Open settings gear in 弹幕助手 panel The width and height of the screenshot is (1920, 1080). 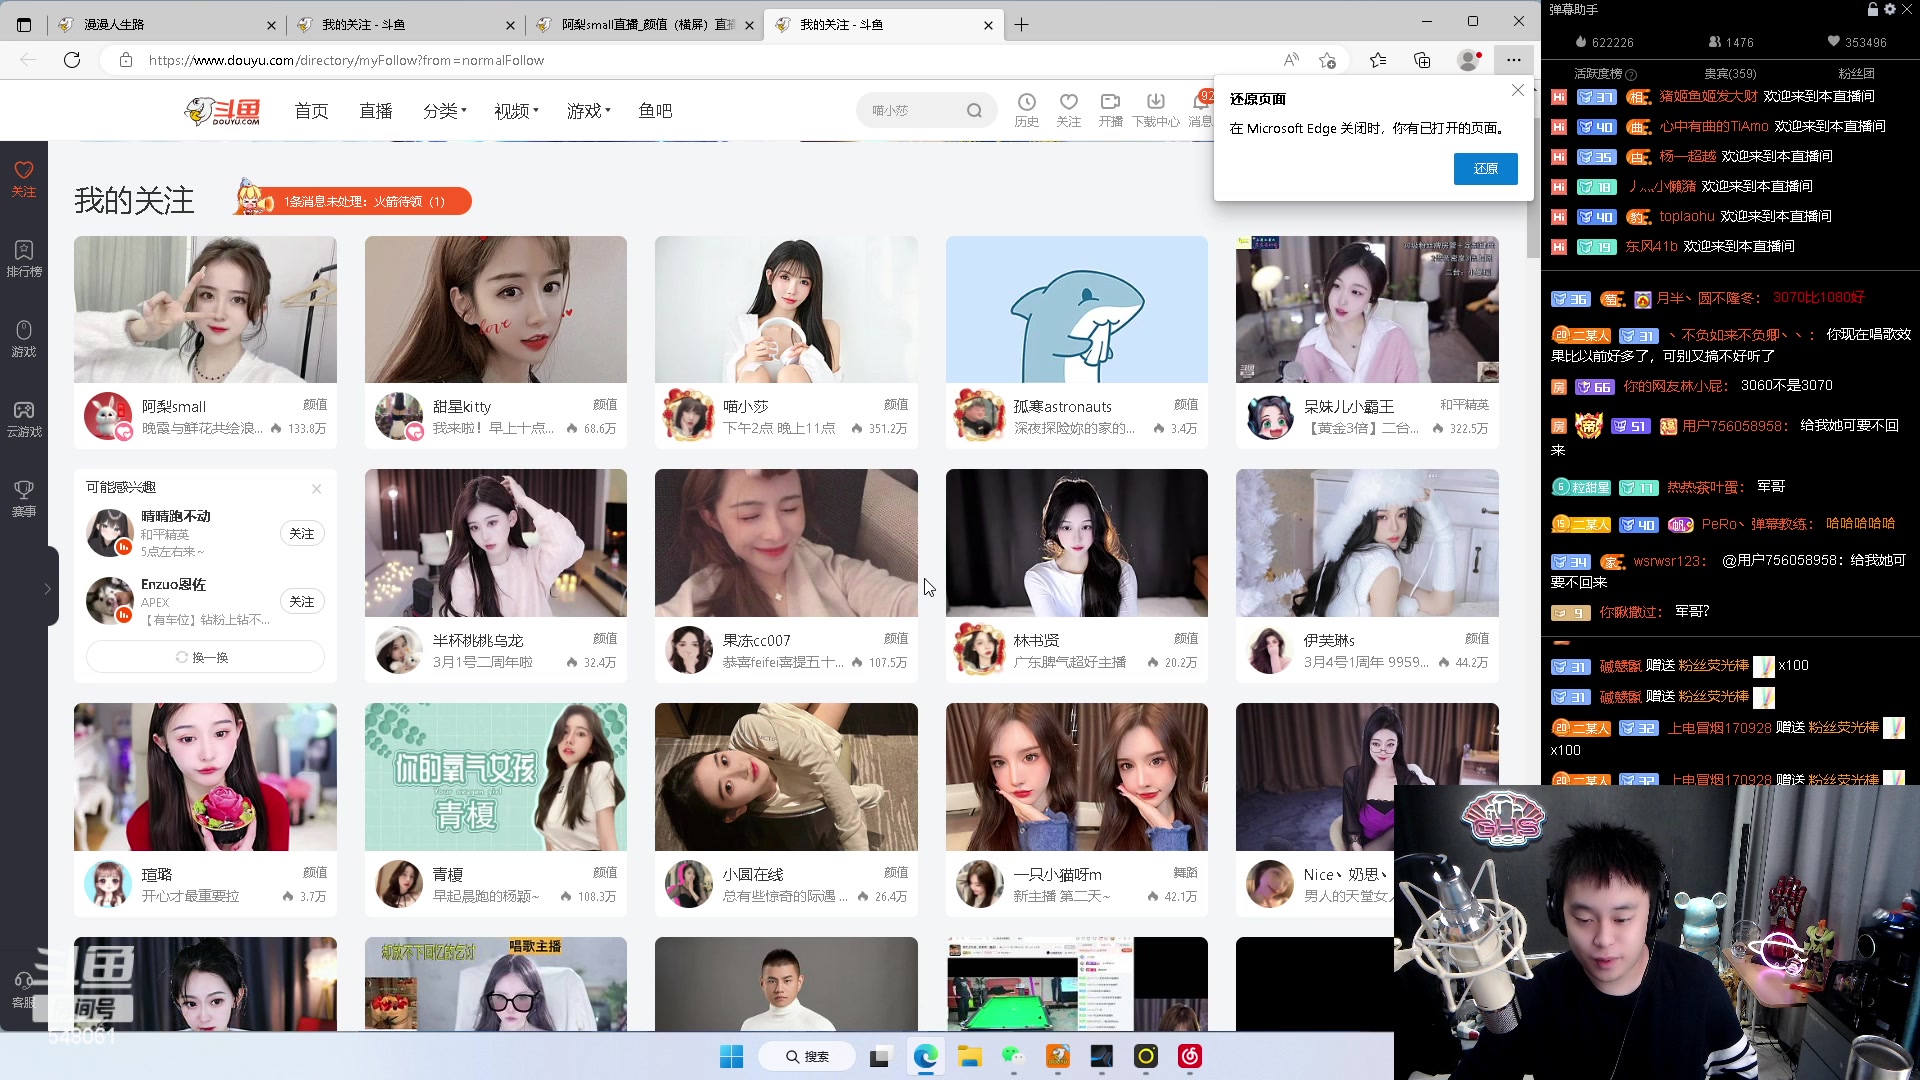tap(1890, 9)
